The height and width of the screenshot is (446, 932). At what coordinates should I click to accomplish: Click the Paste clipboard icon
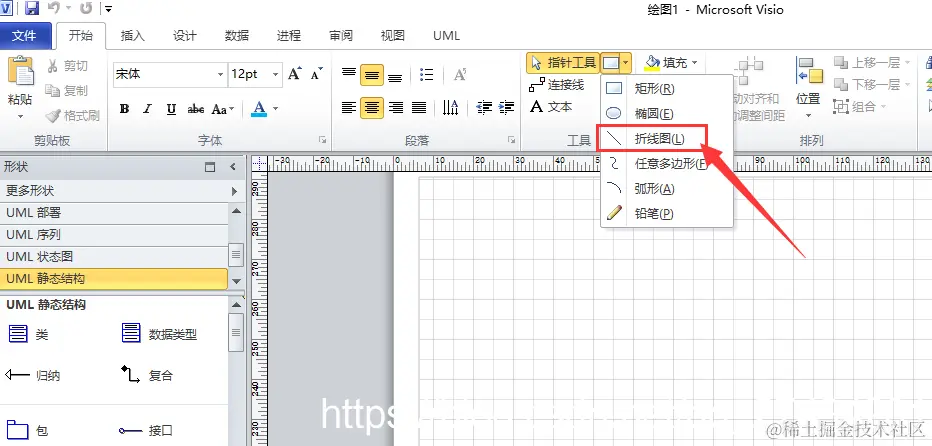[x=20, y=73]
